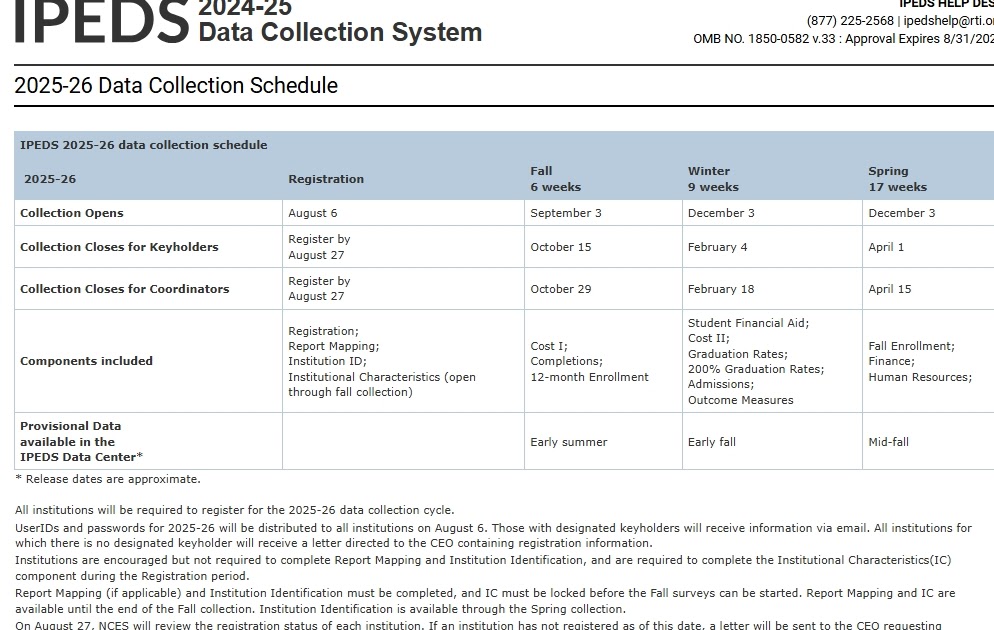The height and width of the screenshot is (630, 994).
Task: Click the Collection Closes for Keyholders row label
Action: point(119,247)
